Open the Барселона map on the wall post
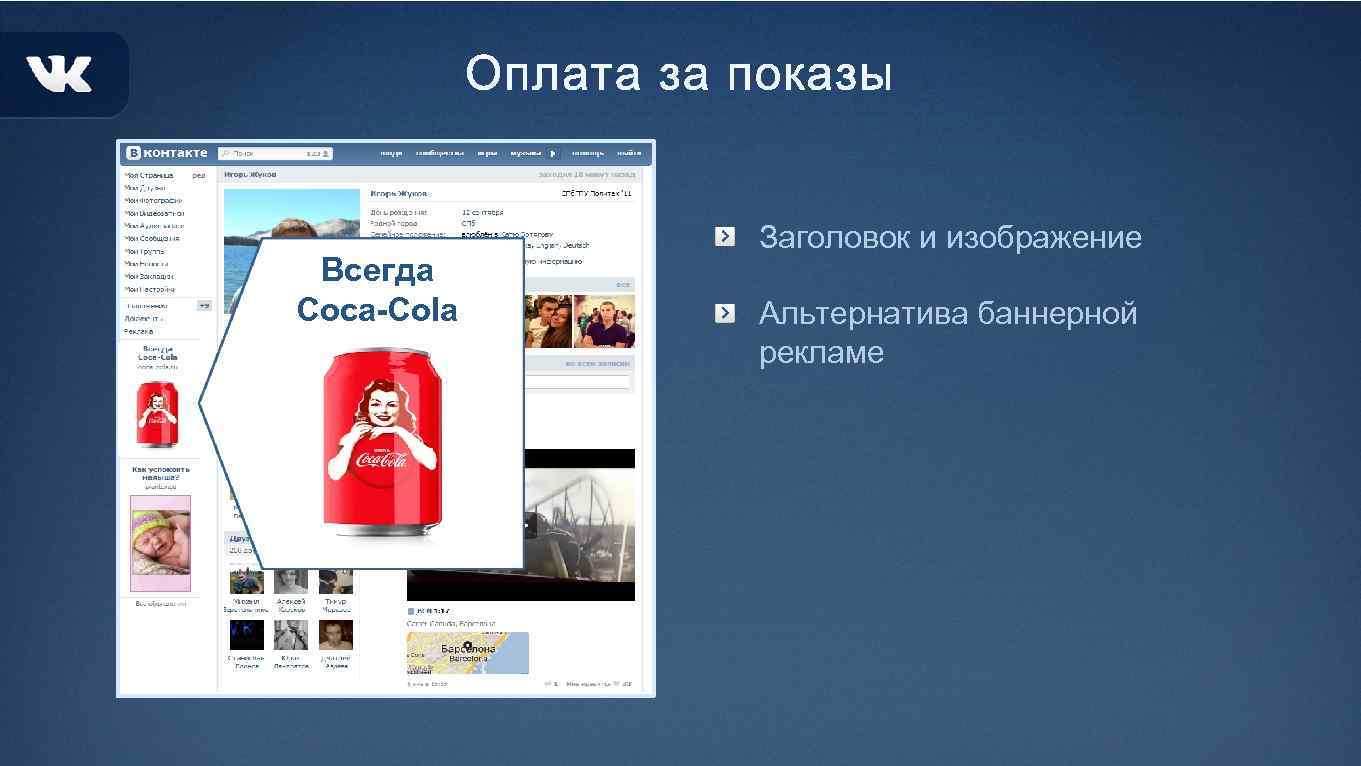This screenshot has height=766, width=1361. click(468, 652)
